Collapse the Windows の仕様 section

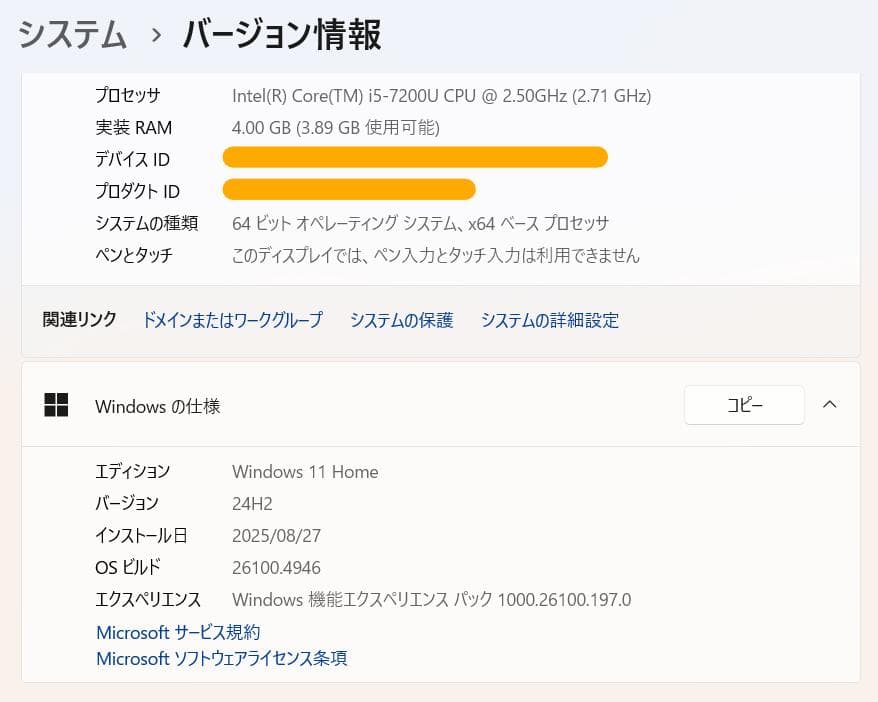(829, 405)
